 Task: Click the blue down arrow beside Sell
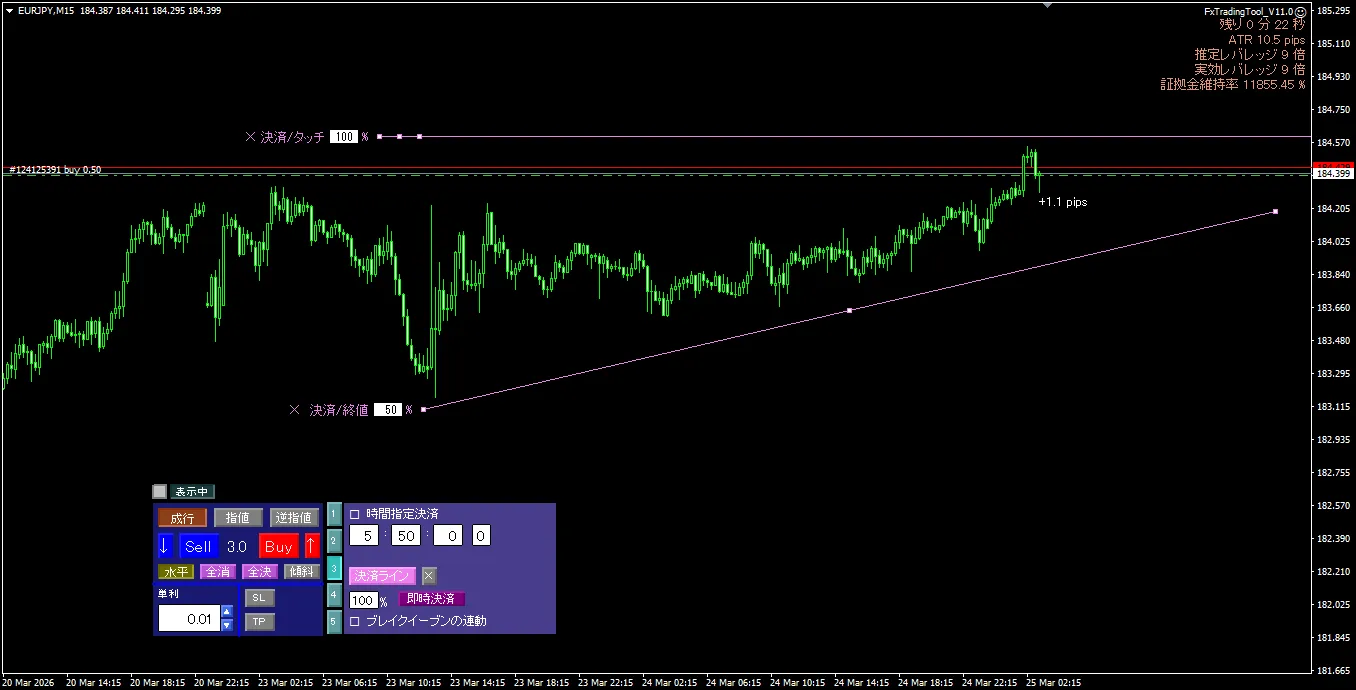(165, 546)
